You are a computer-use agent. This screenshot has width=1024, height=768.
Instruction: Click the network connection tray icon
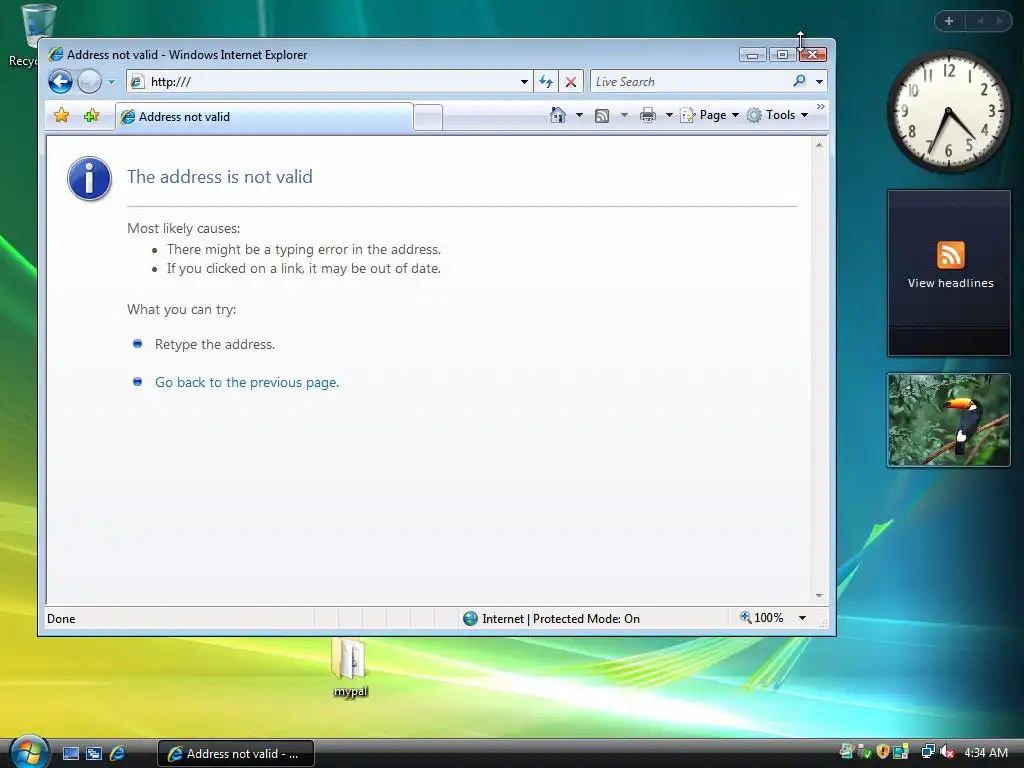(927, 752)
